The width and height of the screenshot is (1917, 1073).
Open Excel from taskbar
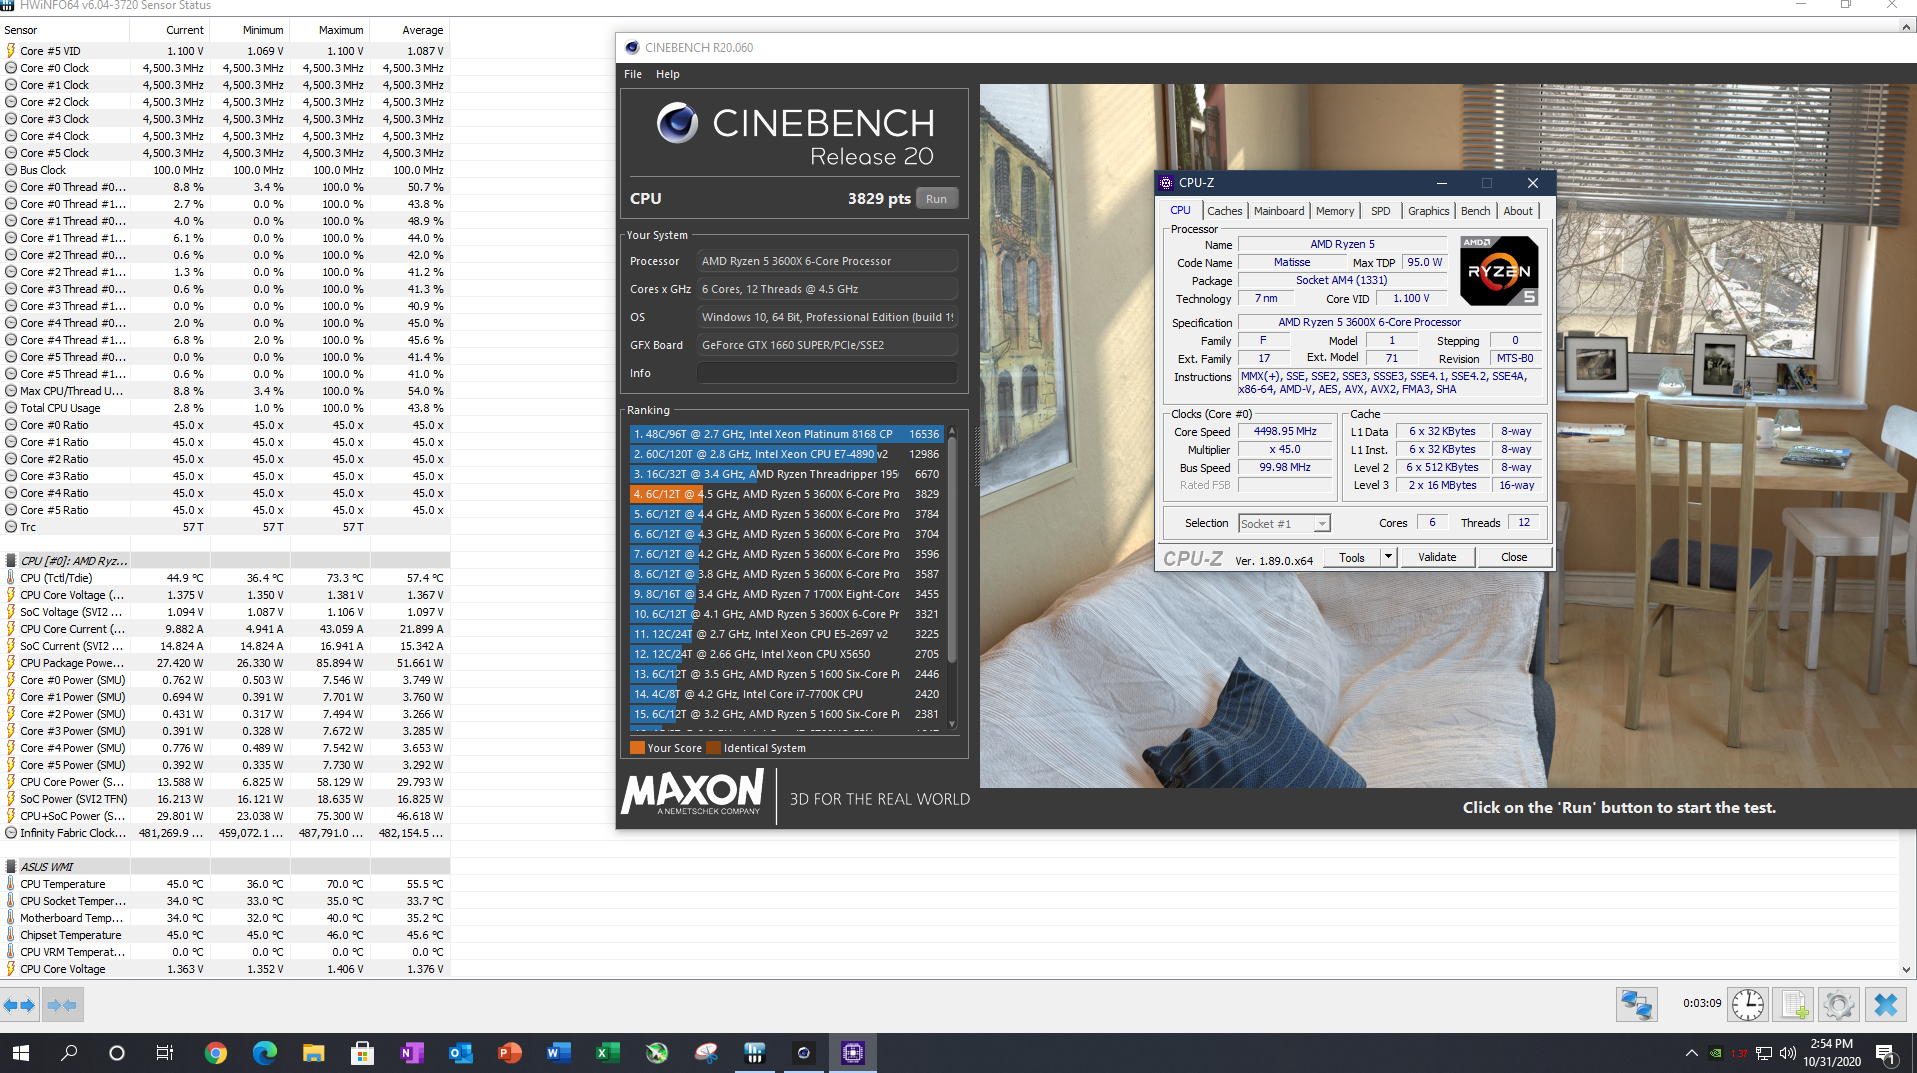pyautogui.click(x=607, y=1053)
